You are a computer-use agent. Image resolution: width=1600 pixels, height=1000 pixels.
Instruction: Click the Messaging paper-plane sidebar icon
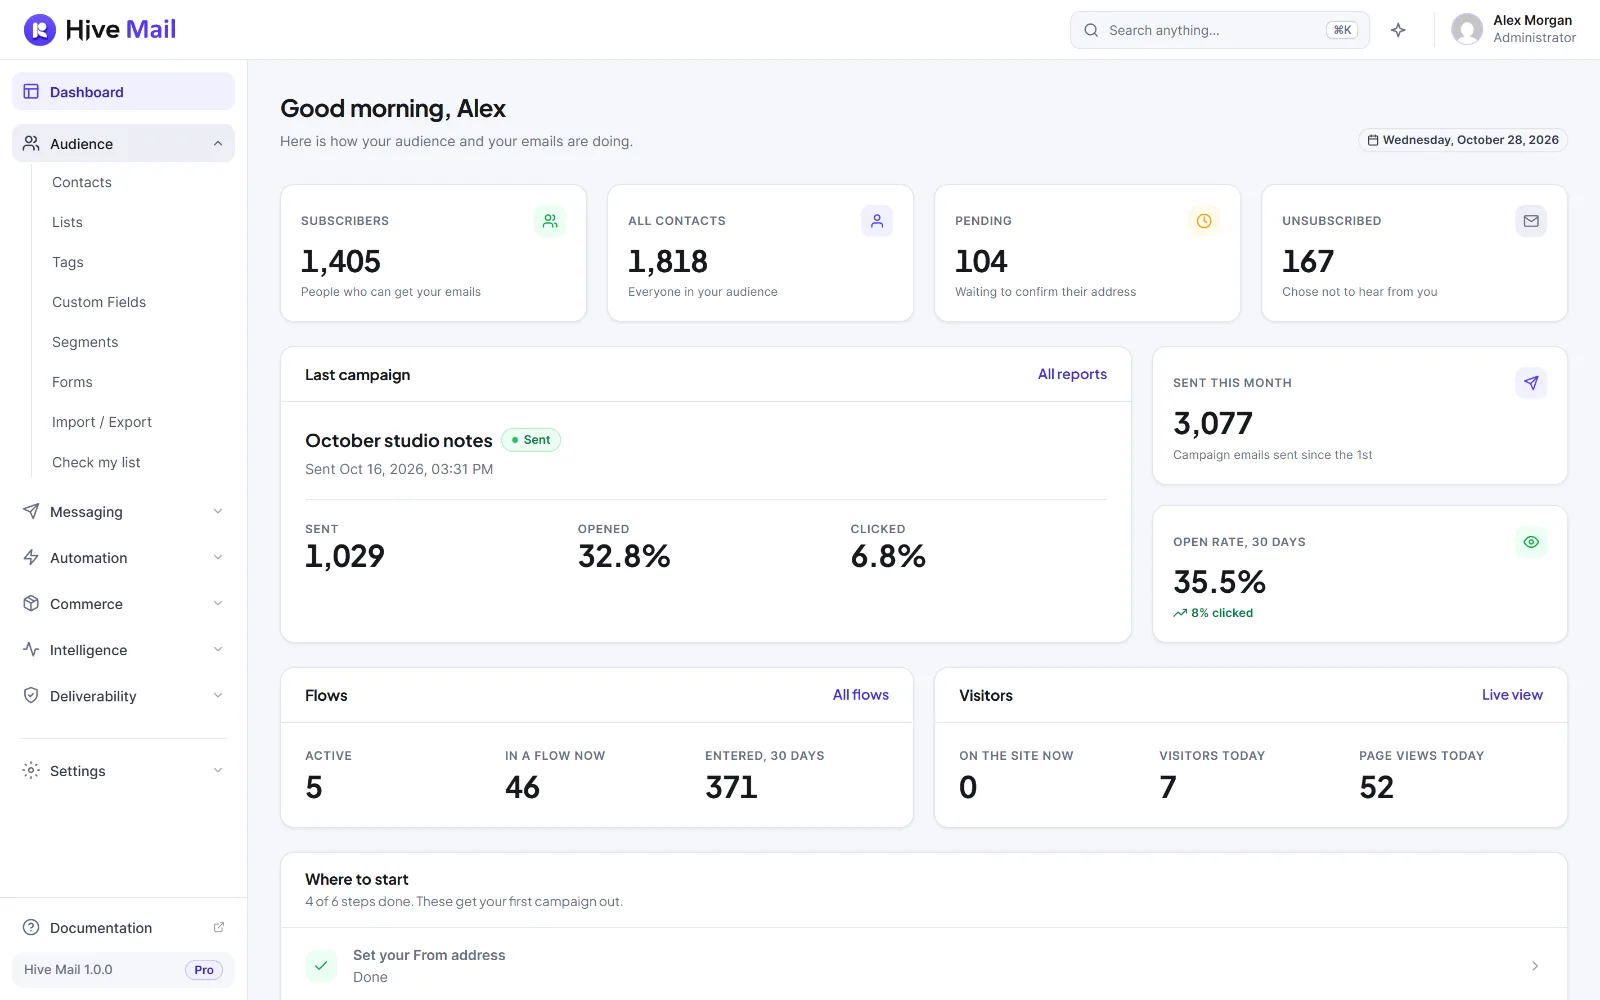click(x=31, y=511)
